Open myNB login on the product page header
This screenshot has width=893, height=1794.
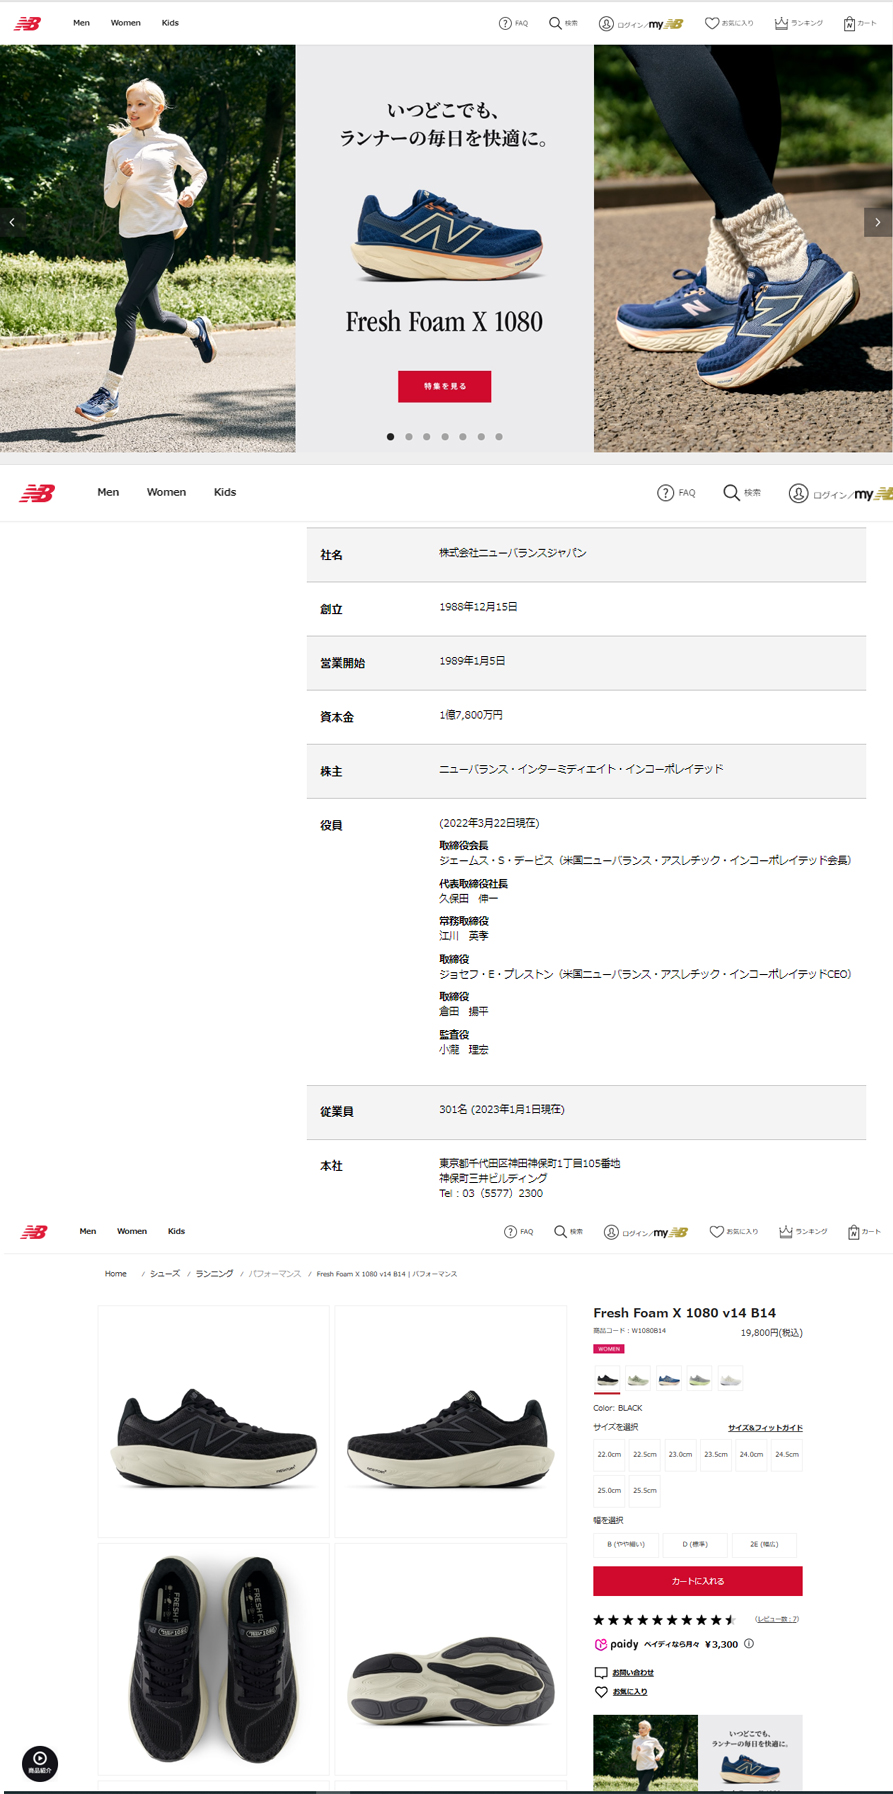coord(646,1232)
